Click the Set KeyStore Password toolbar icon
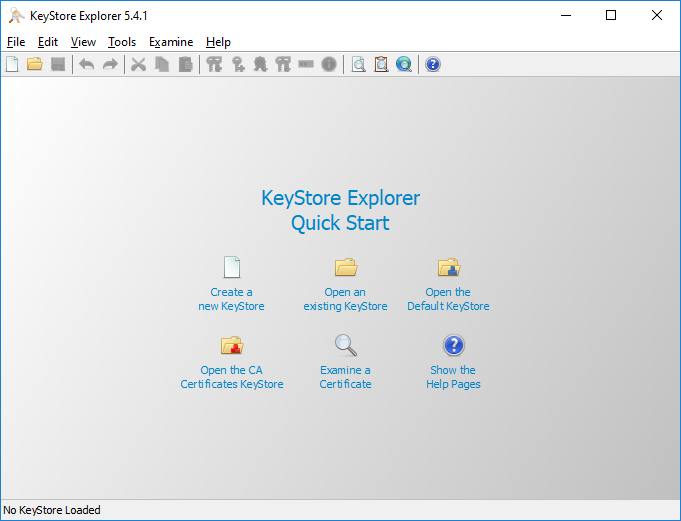 (x=306, y=64)
